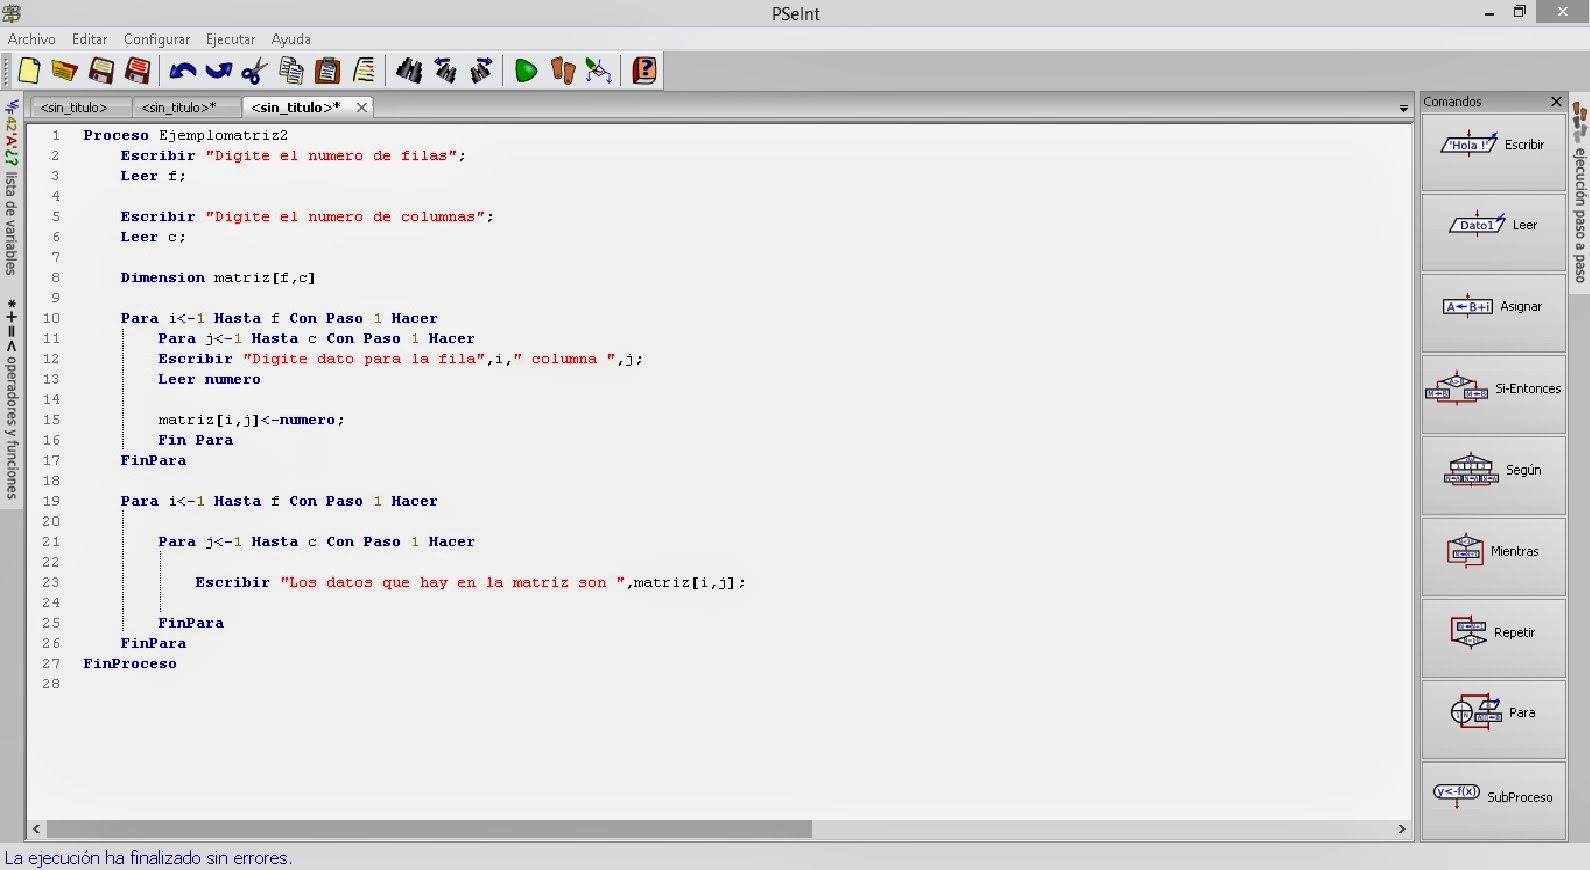Screen dimensions: 1590x870
Task: Minimize the PSeInt window
Action: [1489, 12]
